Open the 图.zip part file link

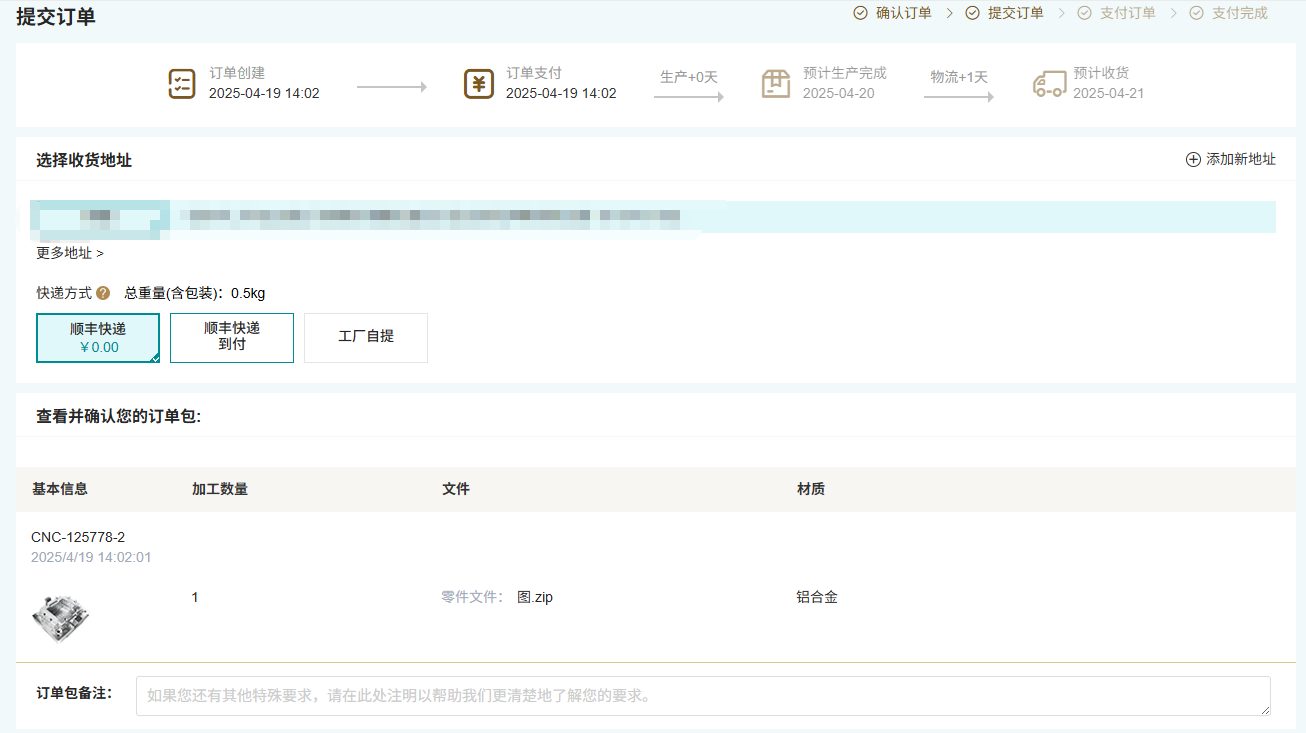pyautogui.click(x=535, y=597)
